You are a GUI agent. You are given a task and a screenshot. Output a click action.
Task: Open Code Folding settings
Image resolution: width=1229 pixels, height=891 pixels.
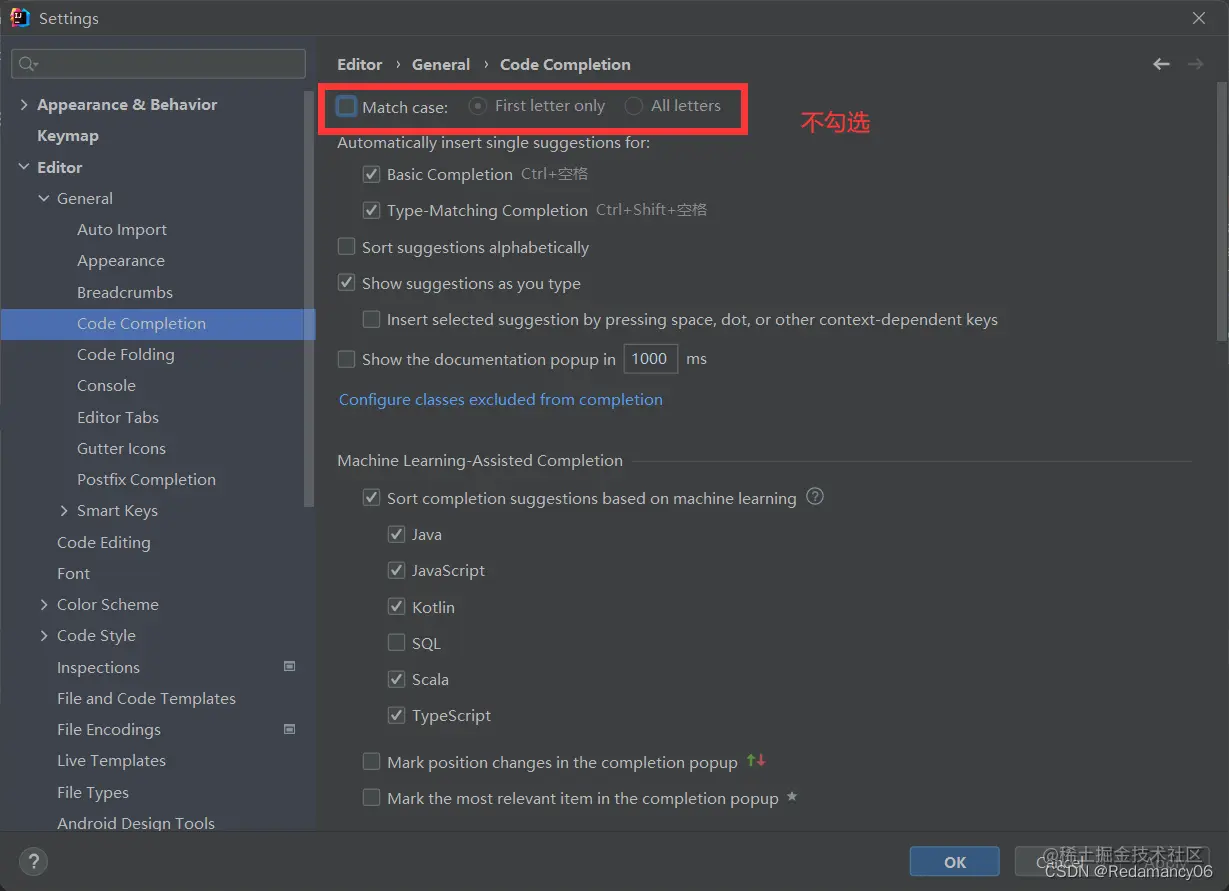[x=126, y=354]
